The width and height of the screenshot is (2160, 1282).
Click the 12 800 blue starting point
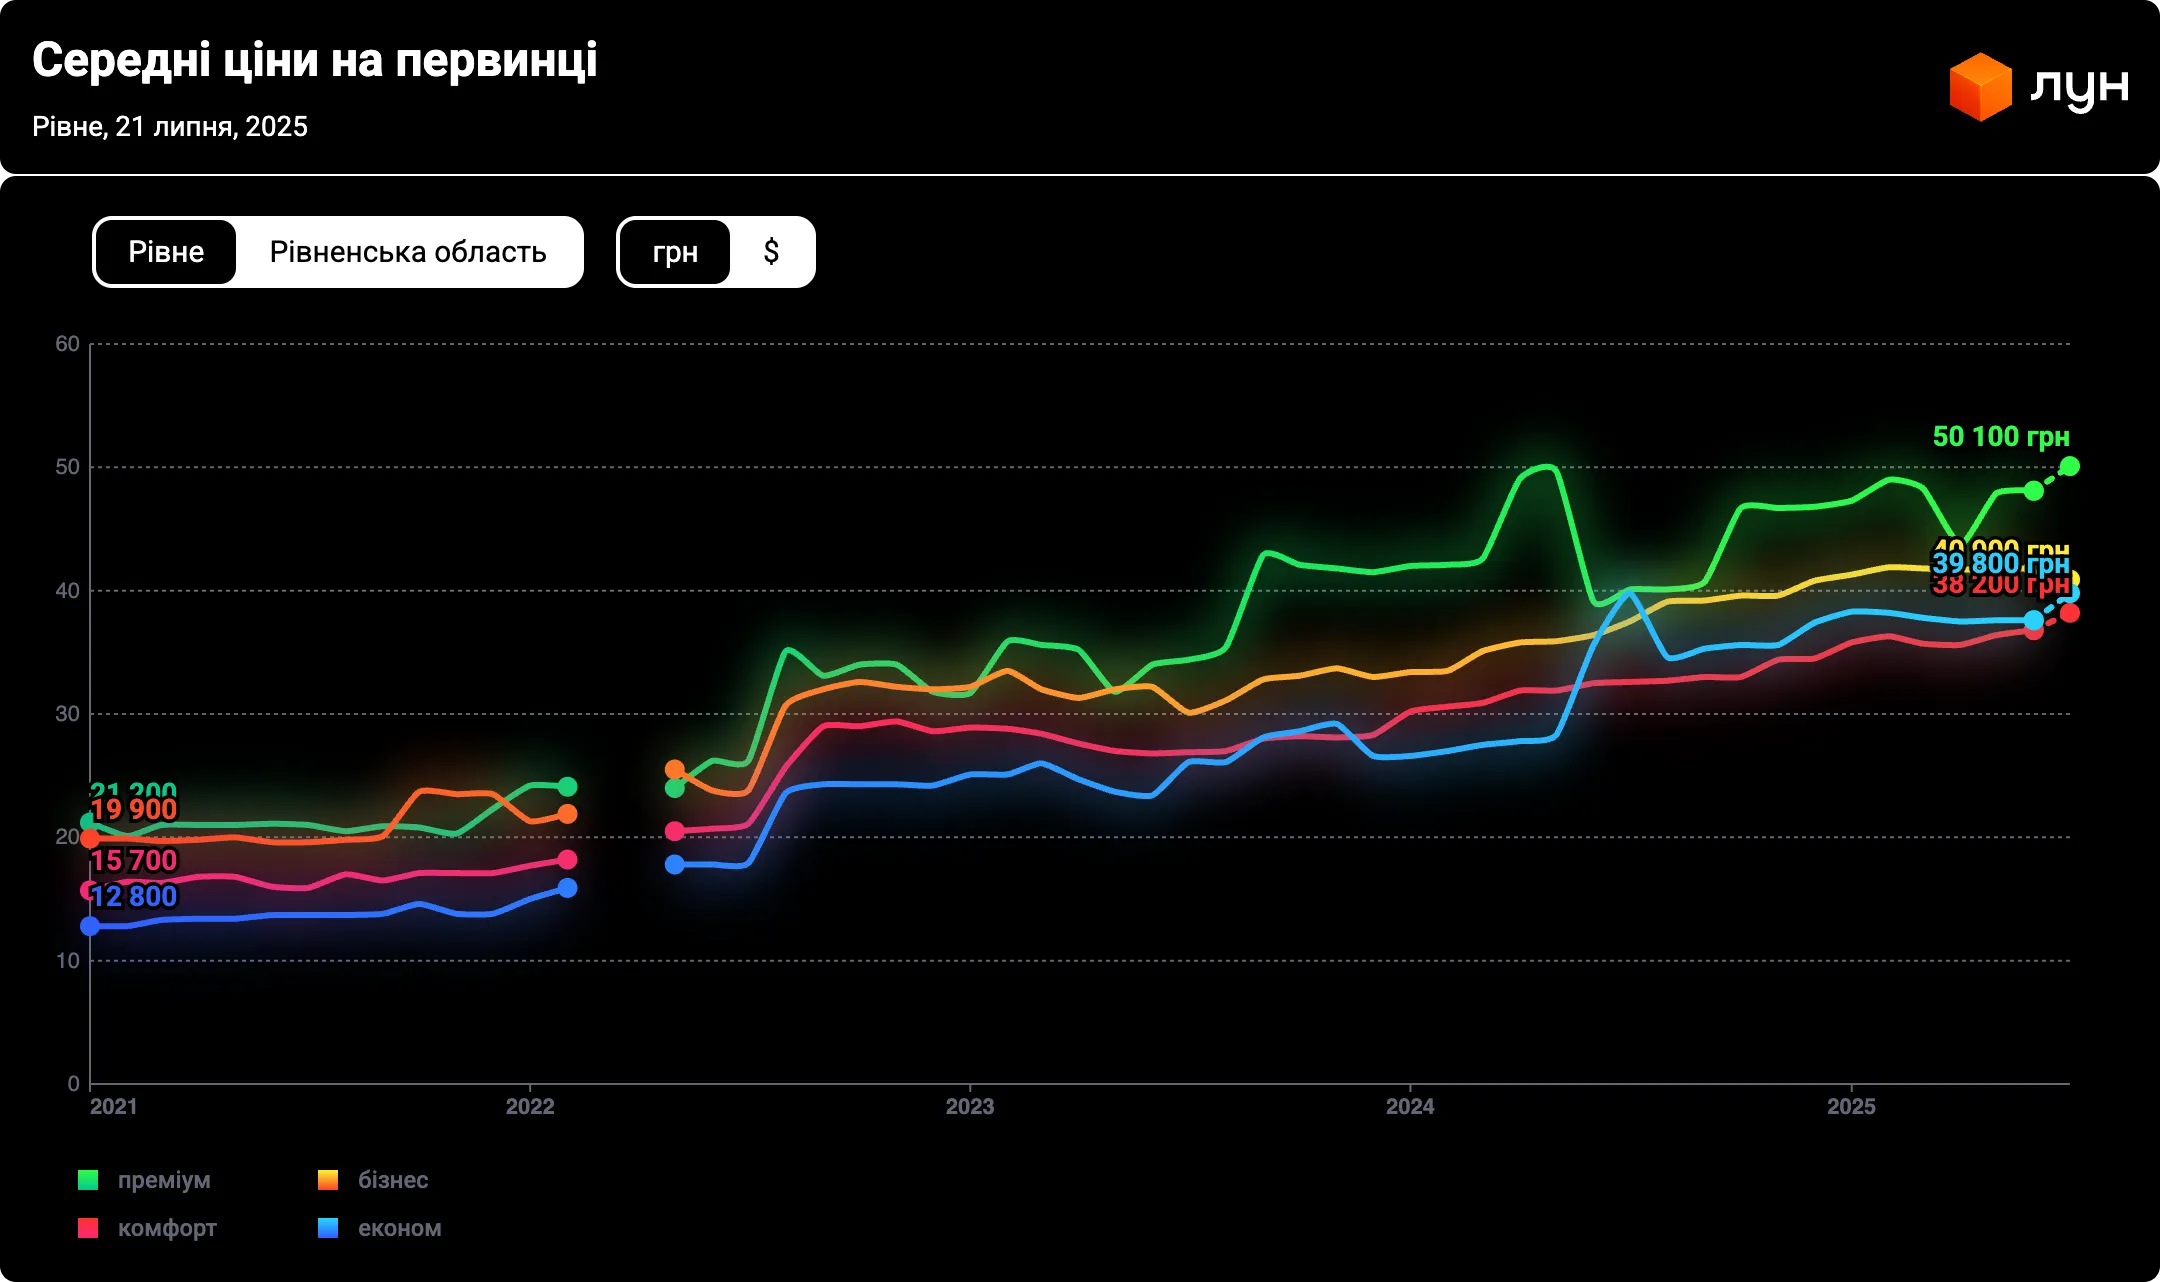point(90,926)
